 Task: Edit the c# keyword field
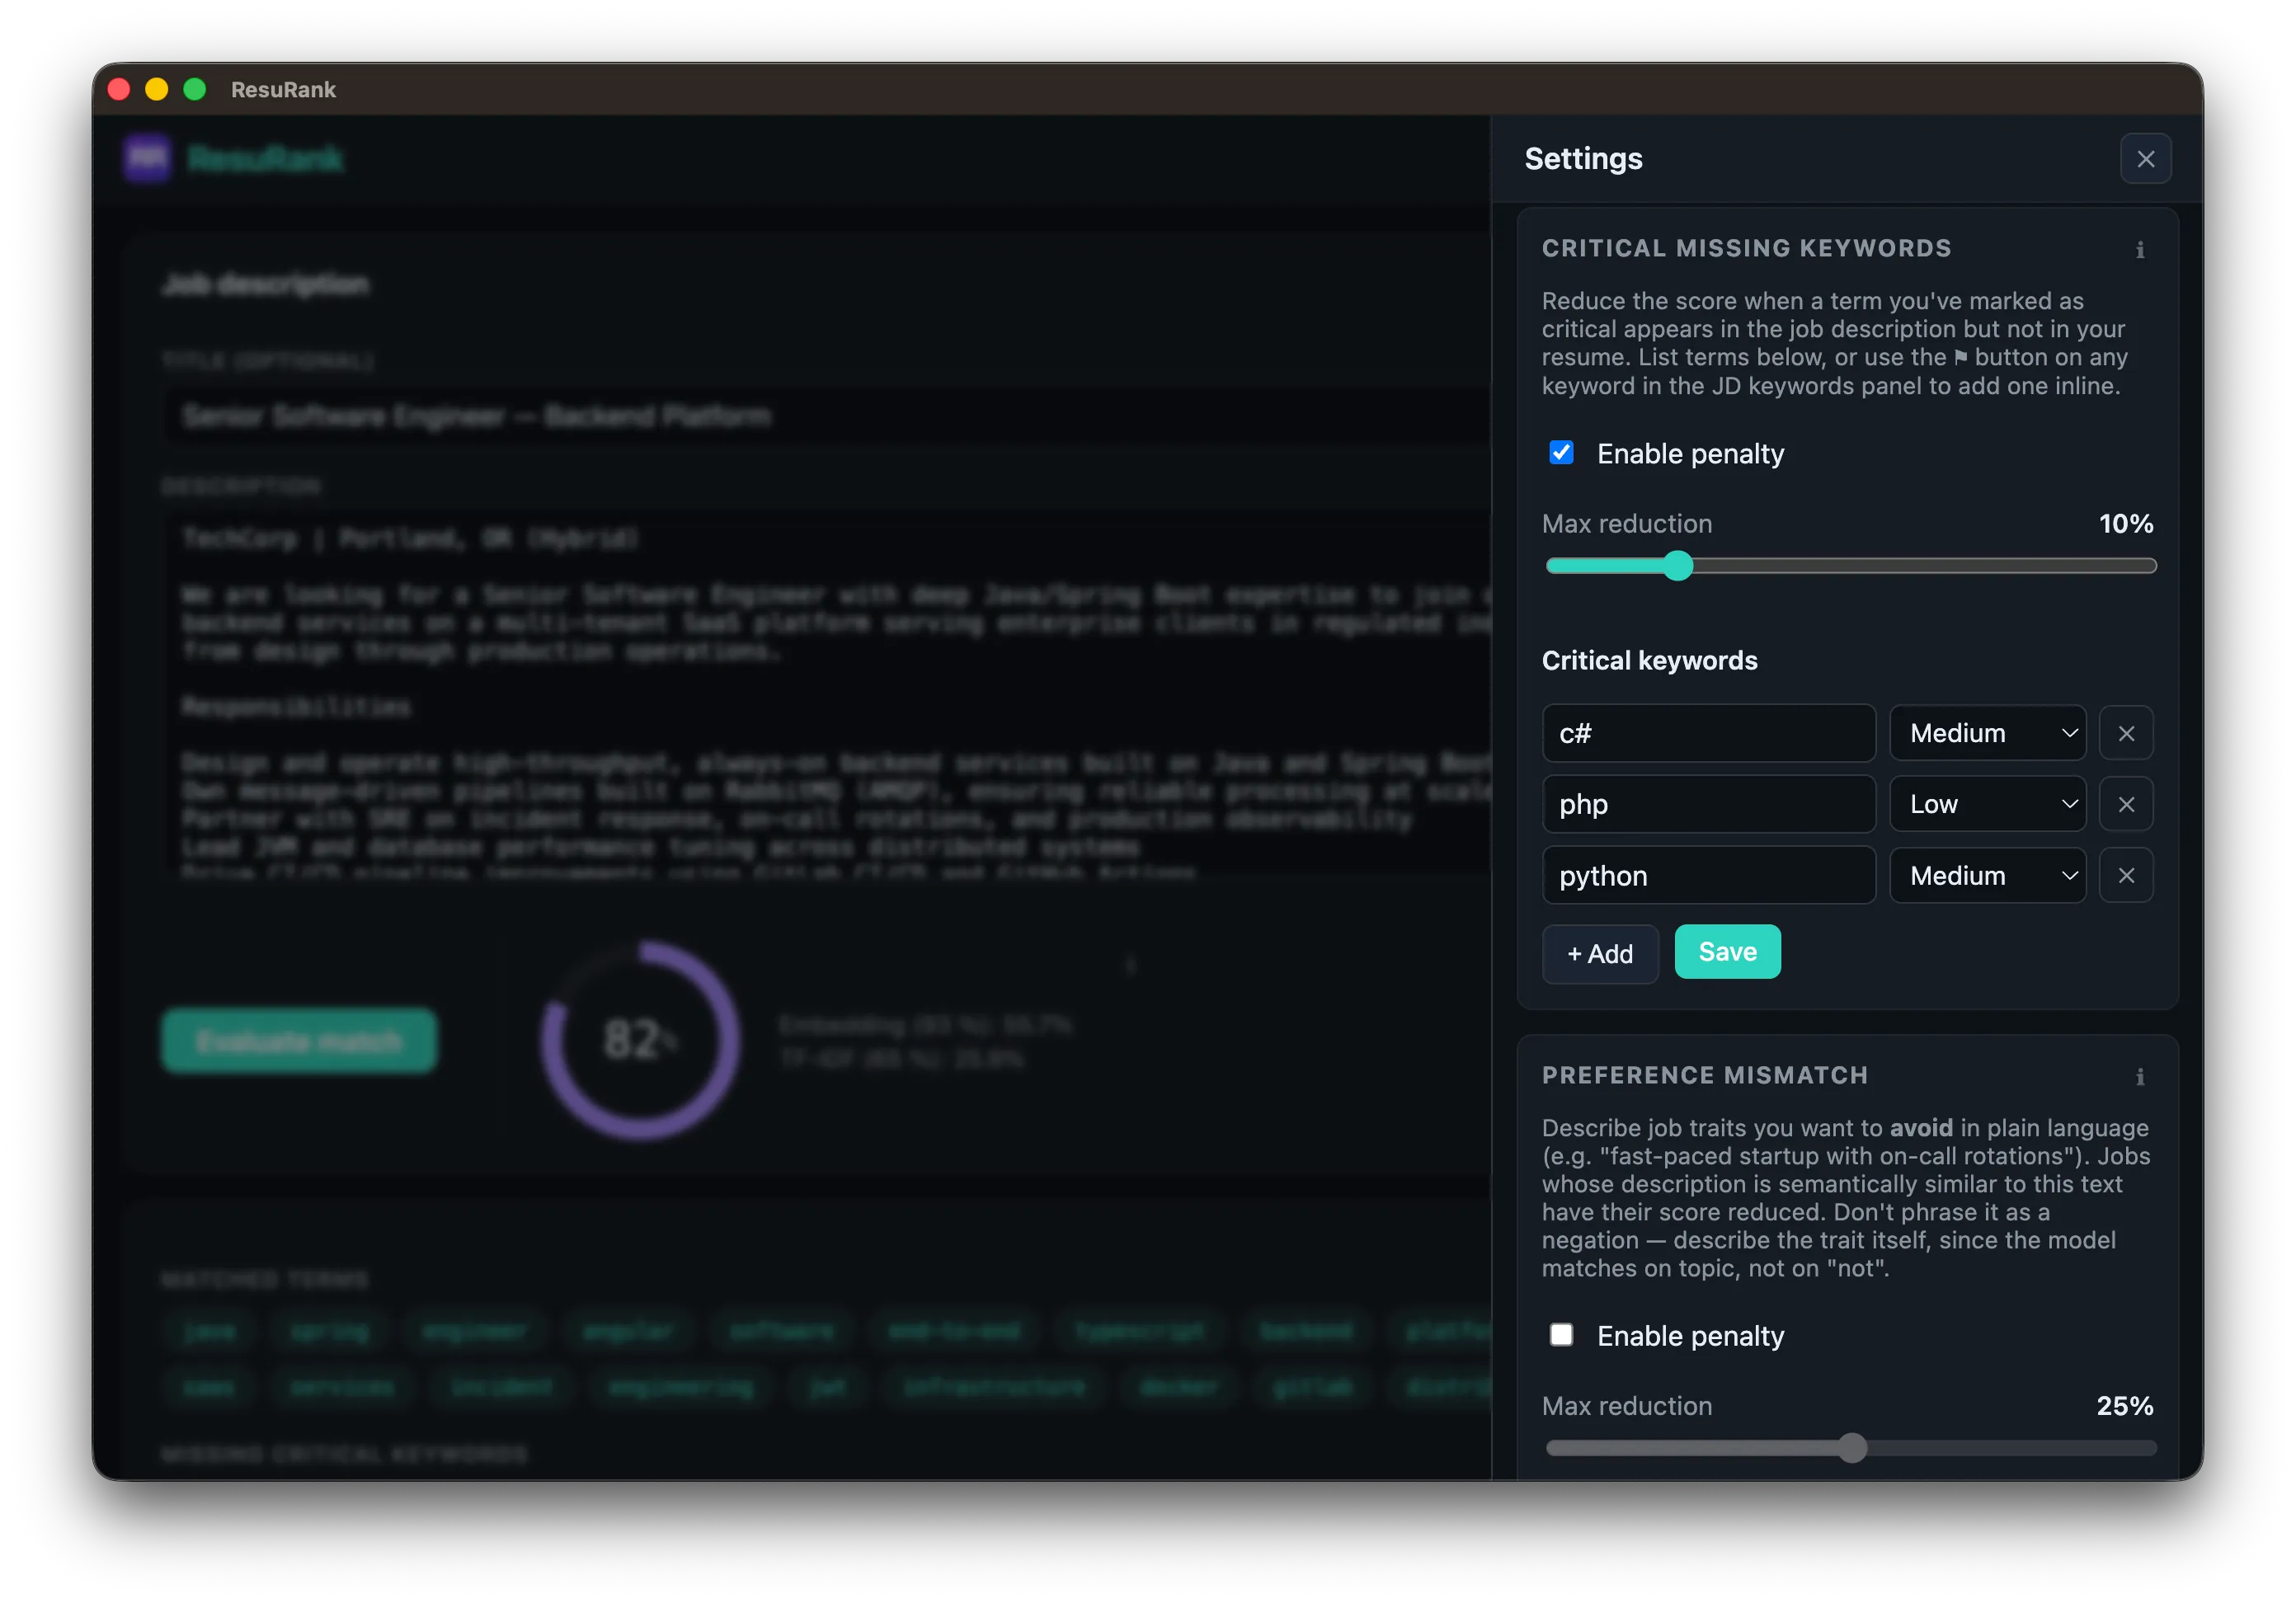coord(1708,733)
